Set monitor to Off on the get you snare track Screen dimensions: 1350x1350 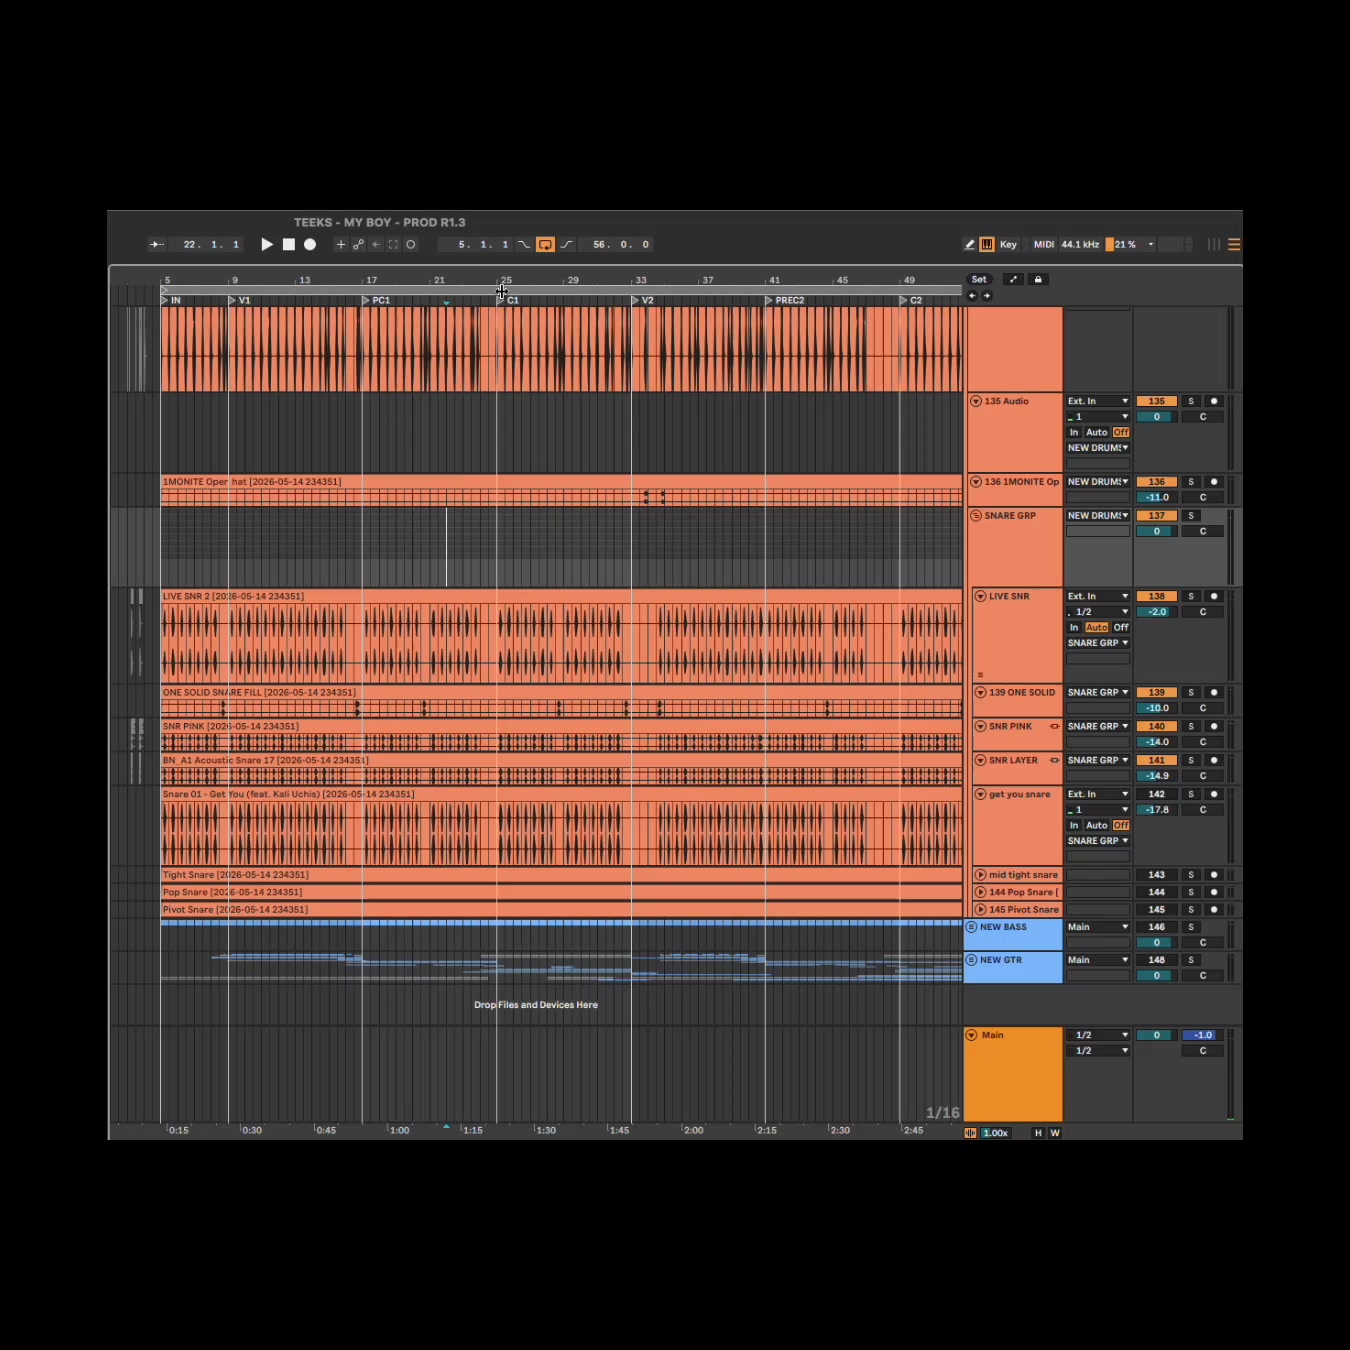(1121, 826)
